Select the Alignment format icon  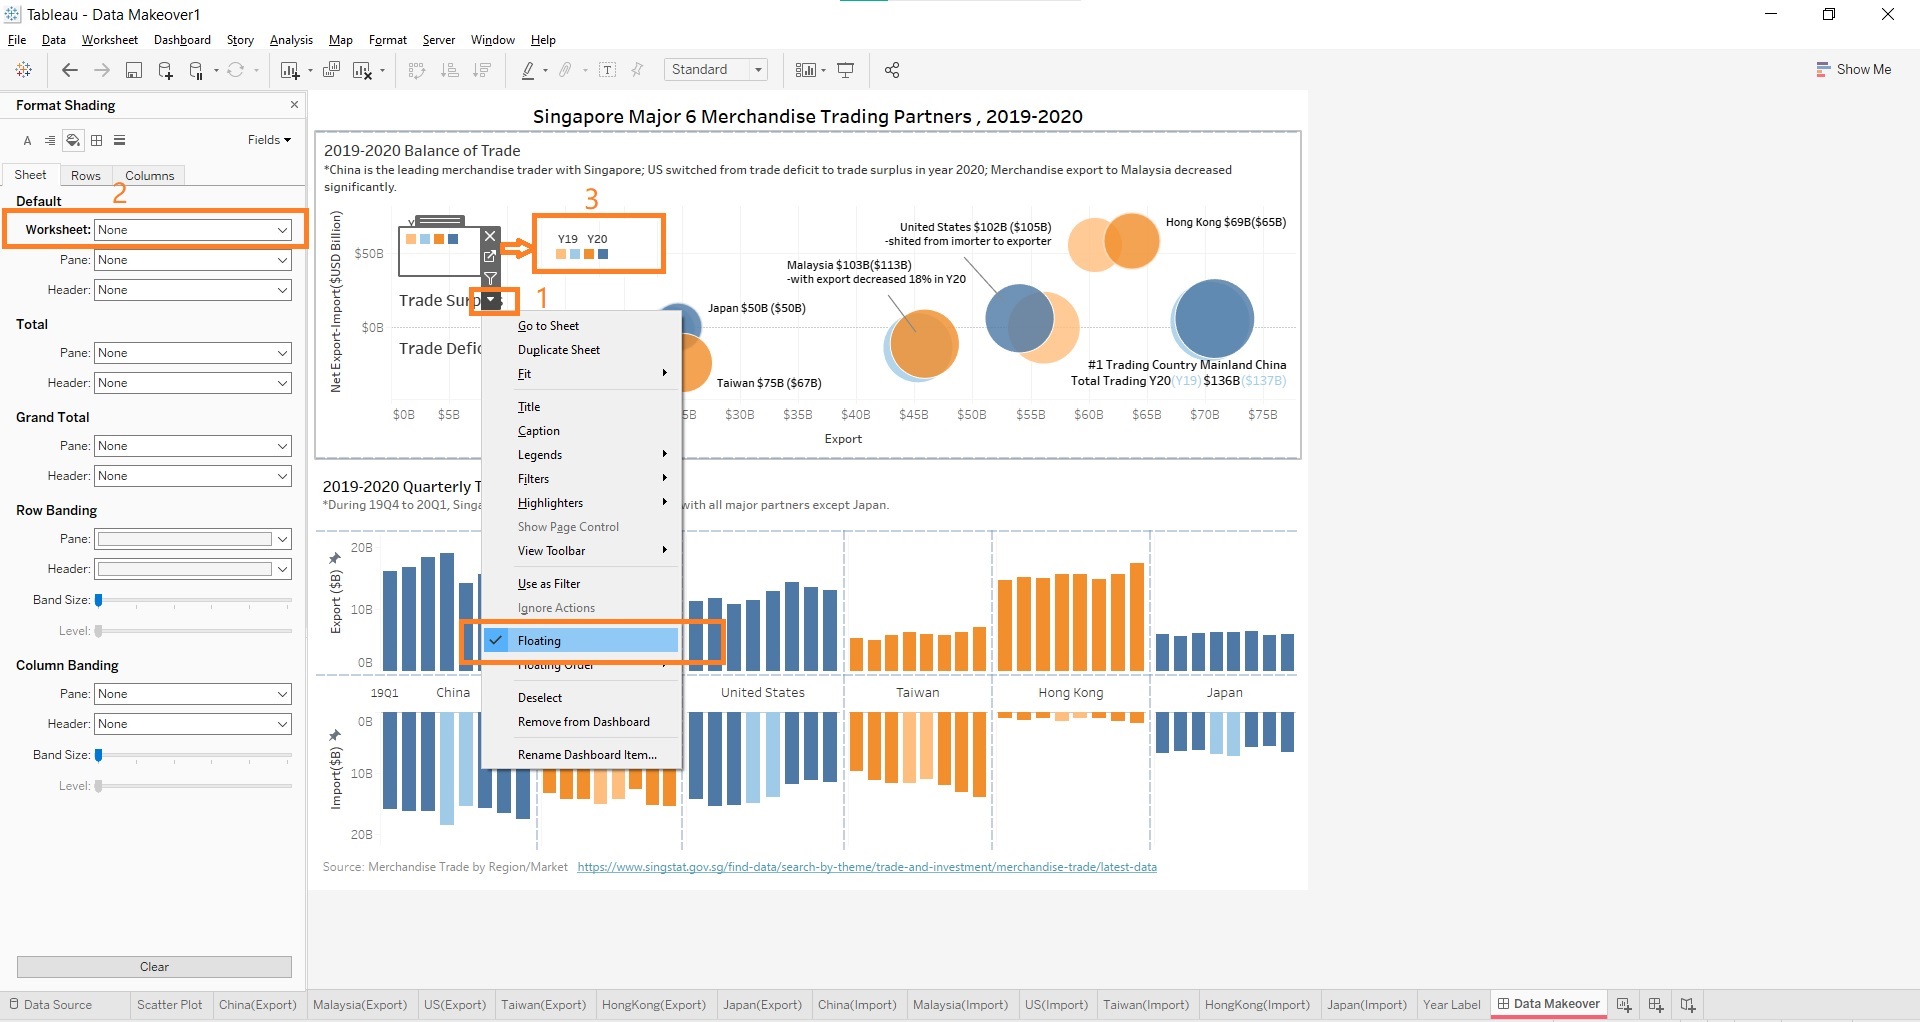click(50, 141)
